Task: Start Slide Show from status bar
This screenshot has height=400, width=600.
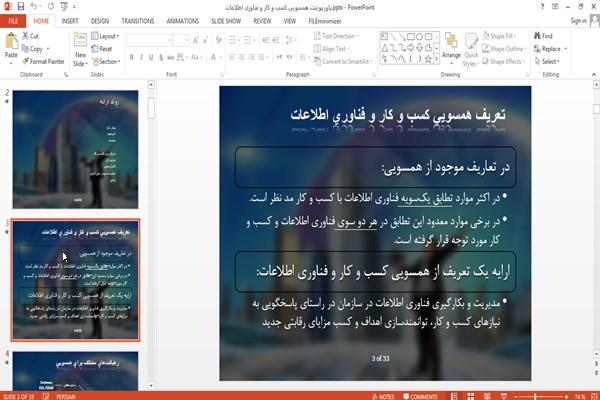Action: tap(504, 396)
